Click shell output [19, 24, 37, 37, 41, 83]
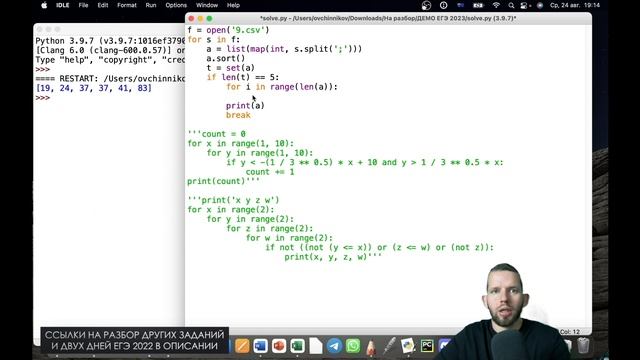 (x=93, y=88)
